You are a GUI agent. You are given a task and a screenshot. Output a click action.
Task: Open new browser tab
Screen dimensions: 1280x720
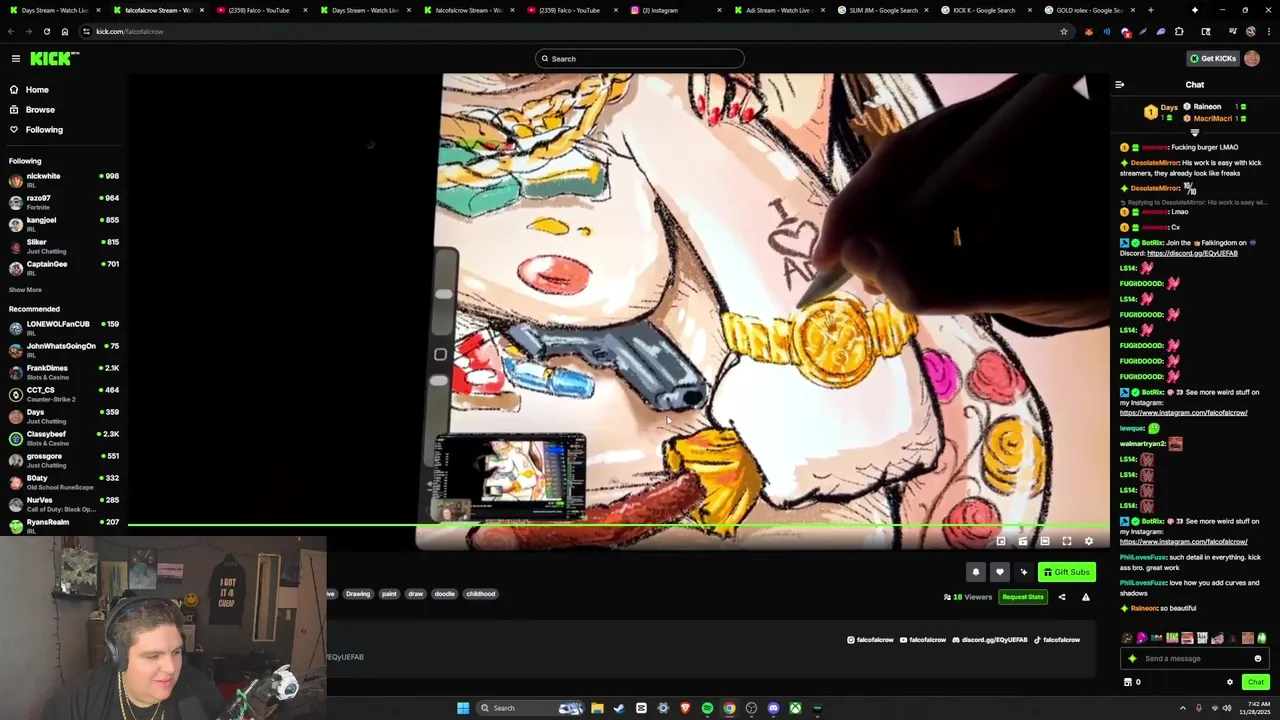point(1150,10)
